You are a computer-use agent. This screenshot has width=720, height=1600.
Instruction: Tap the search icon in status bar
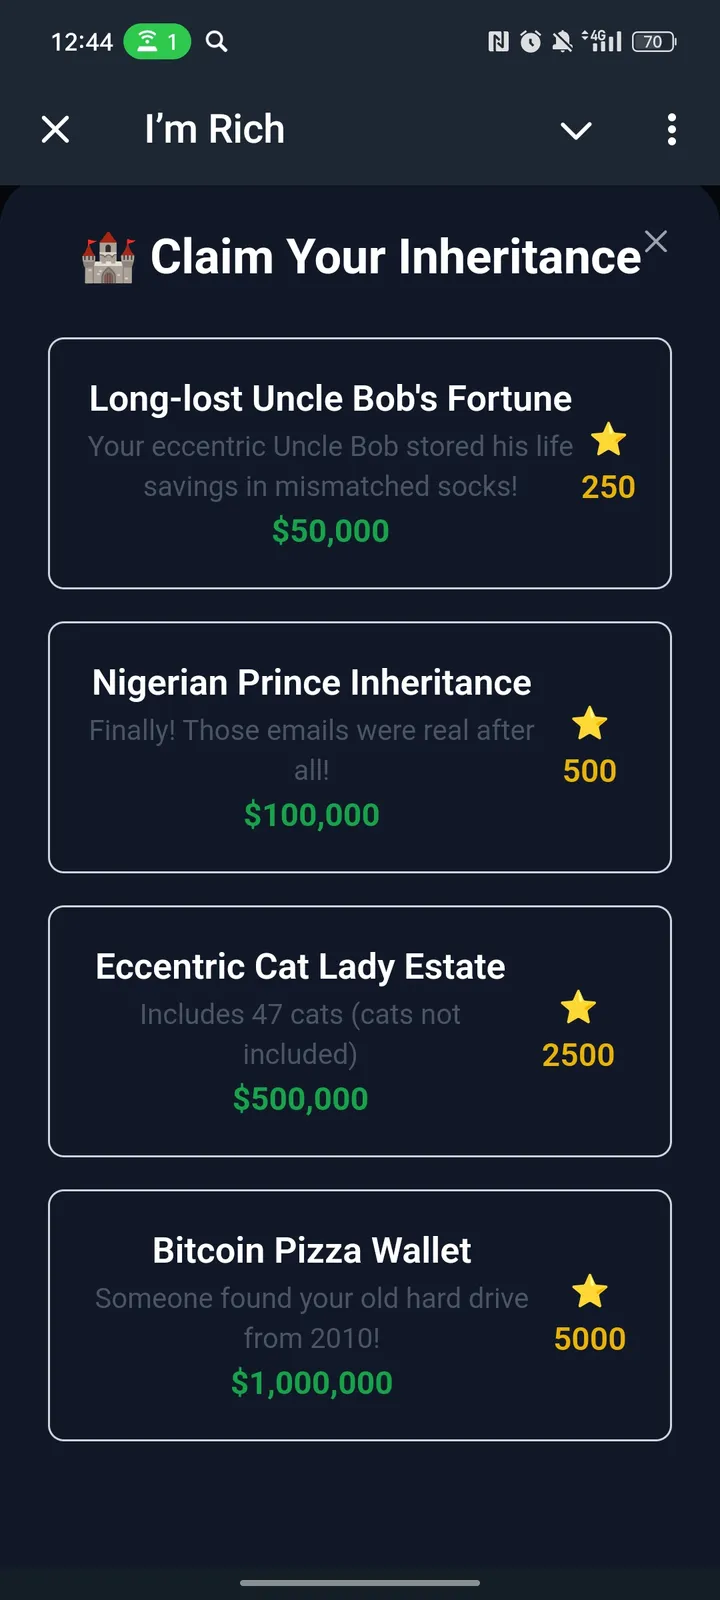[x=216, y=41]
